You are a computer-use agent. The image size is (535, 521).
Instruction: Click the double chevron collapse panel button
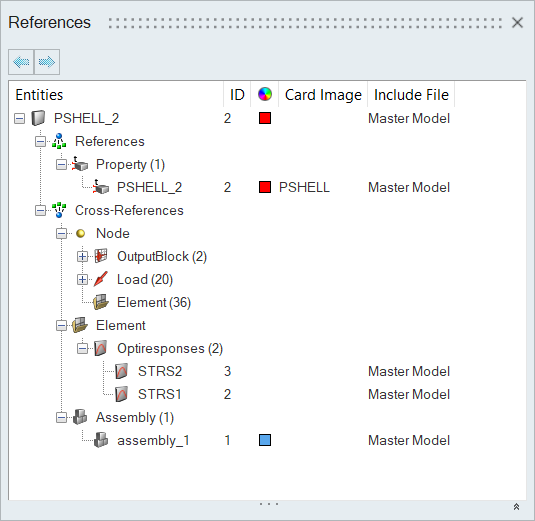coord(516,507)
